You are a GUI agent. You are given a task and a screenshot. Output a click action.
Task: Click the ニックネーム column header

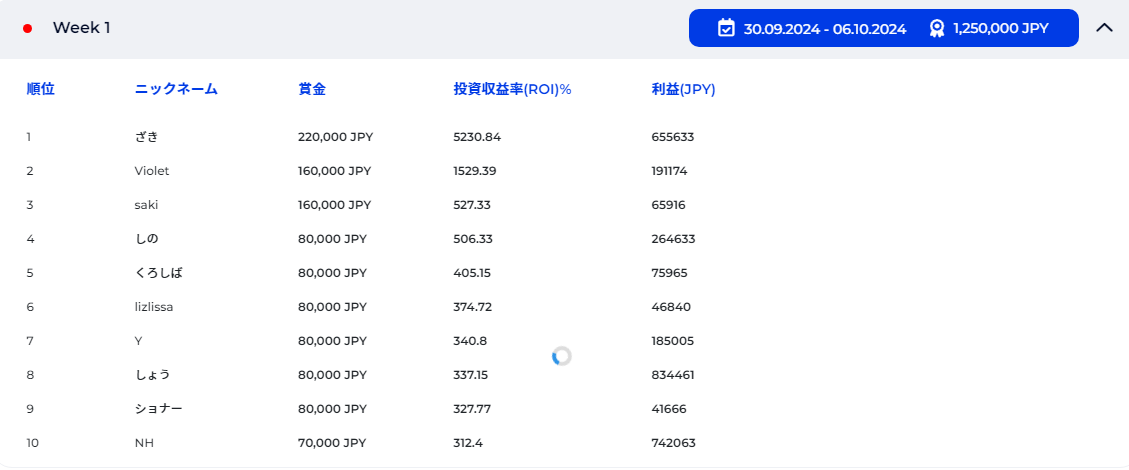click(x=176, y=89)
